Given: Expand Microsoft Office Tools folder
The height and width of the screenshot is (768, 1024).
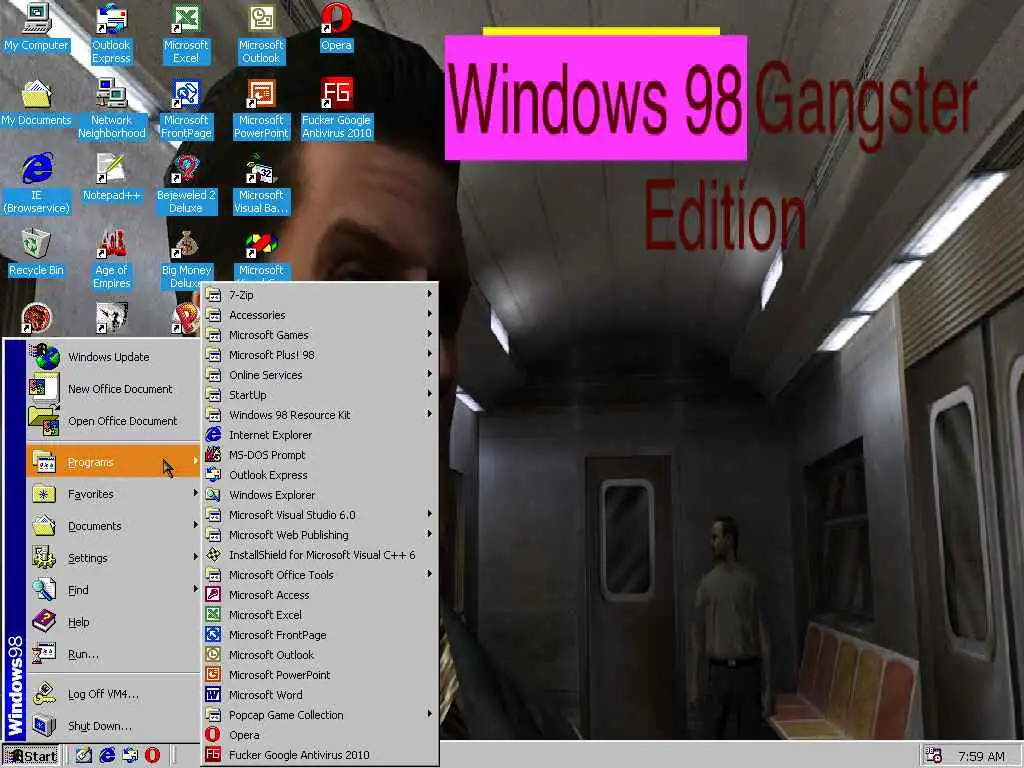Looking at the screenshot, I should click(320, 575).
